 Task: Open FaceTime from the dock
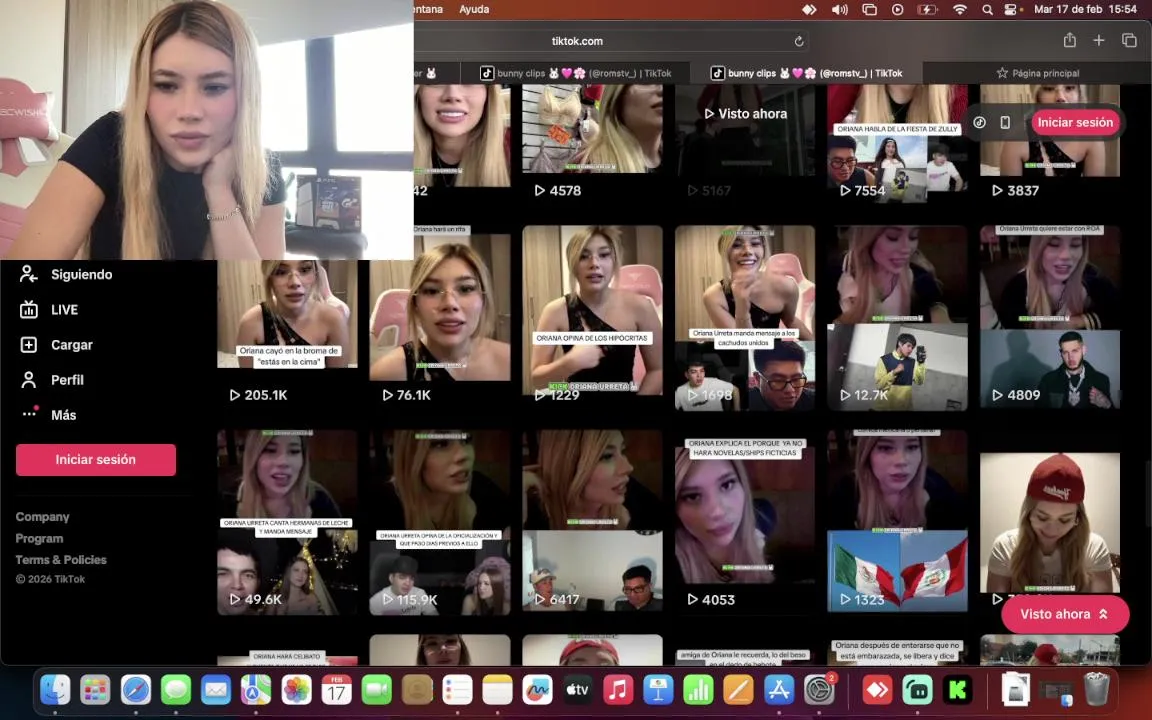(376, 690)
